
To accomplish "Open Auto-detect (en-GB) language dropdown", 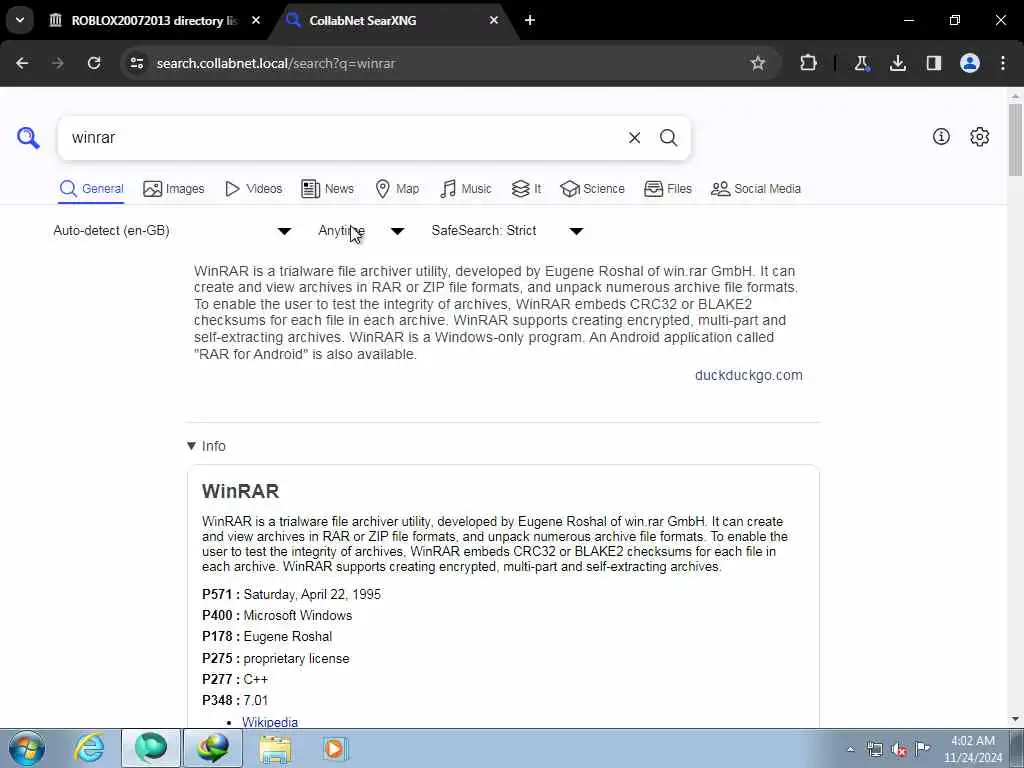I will (172, 231).
